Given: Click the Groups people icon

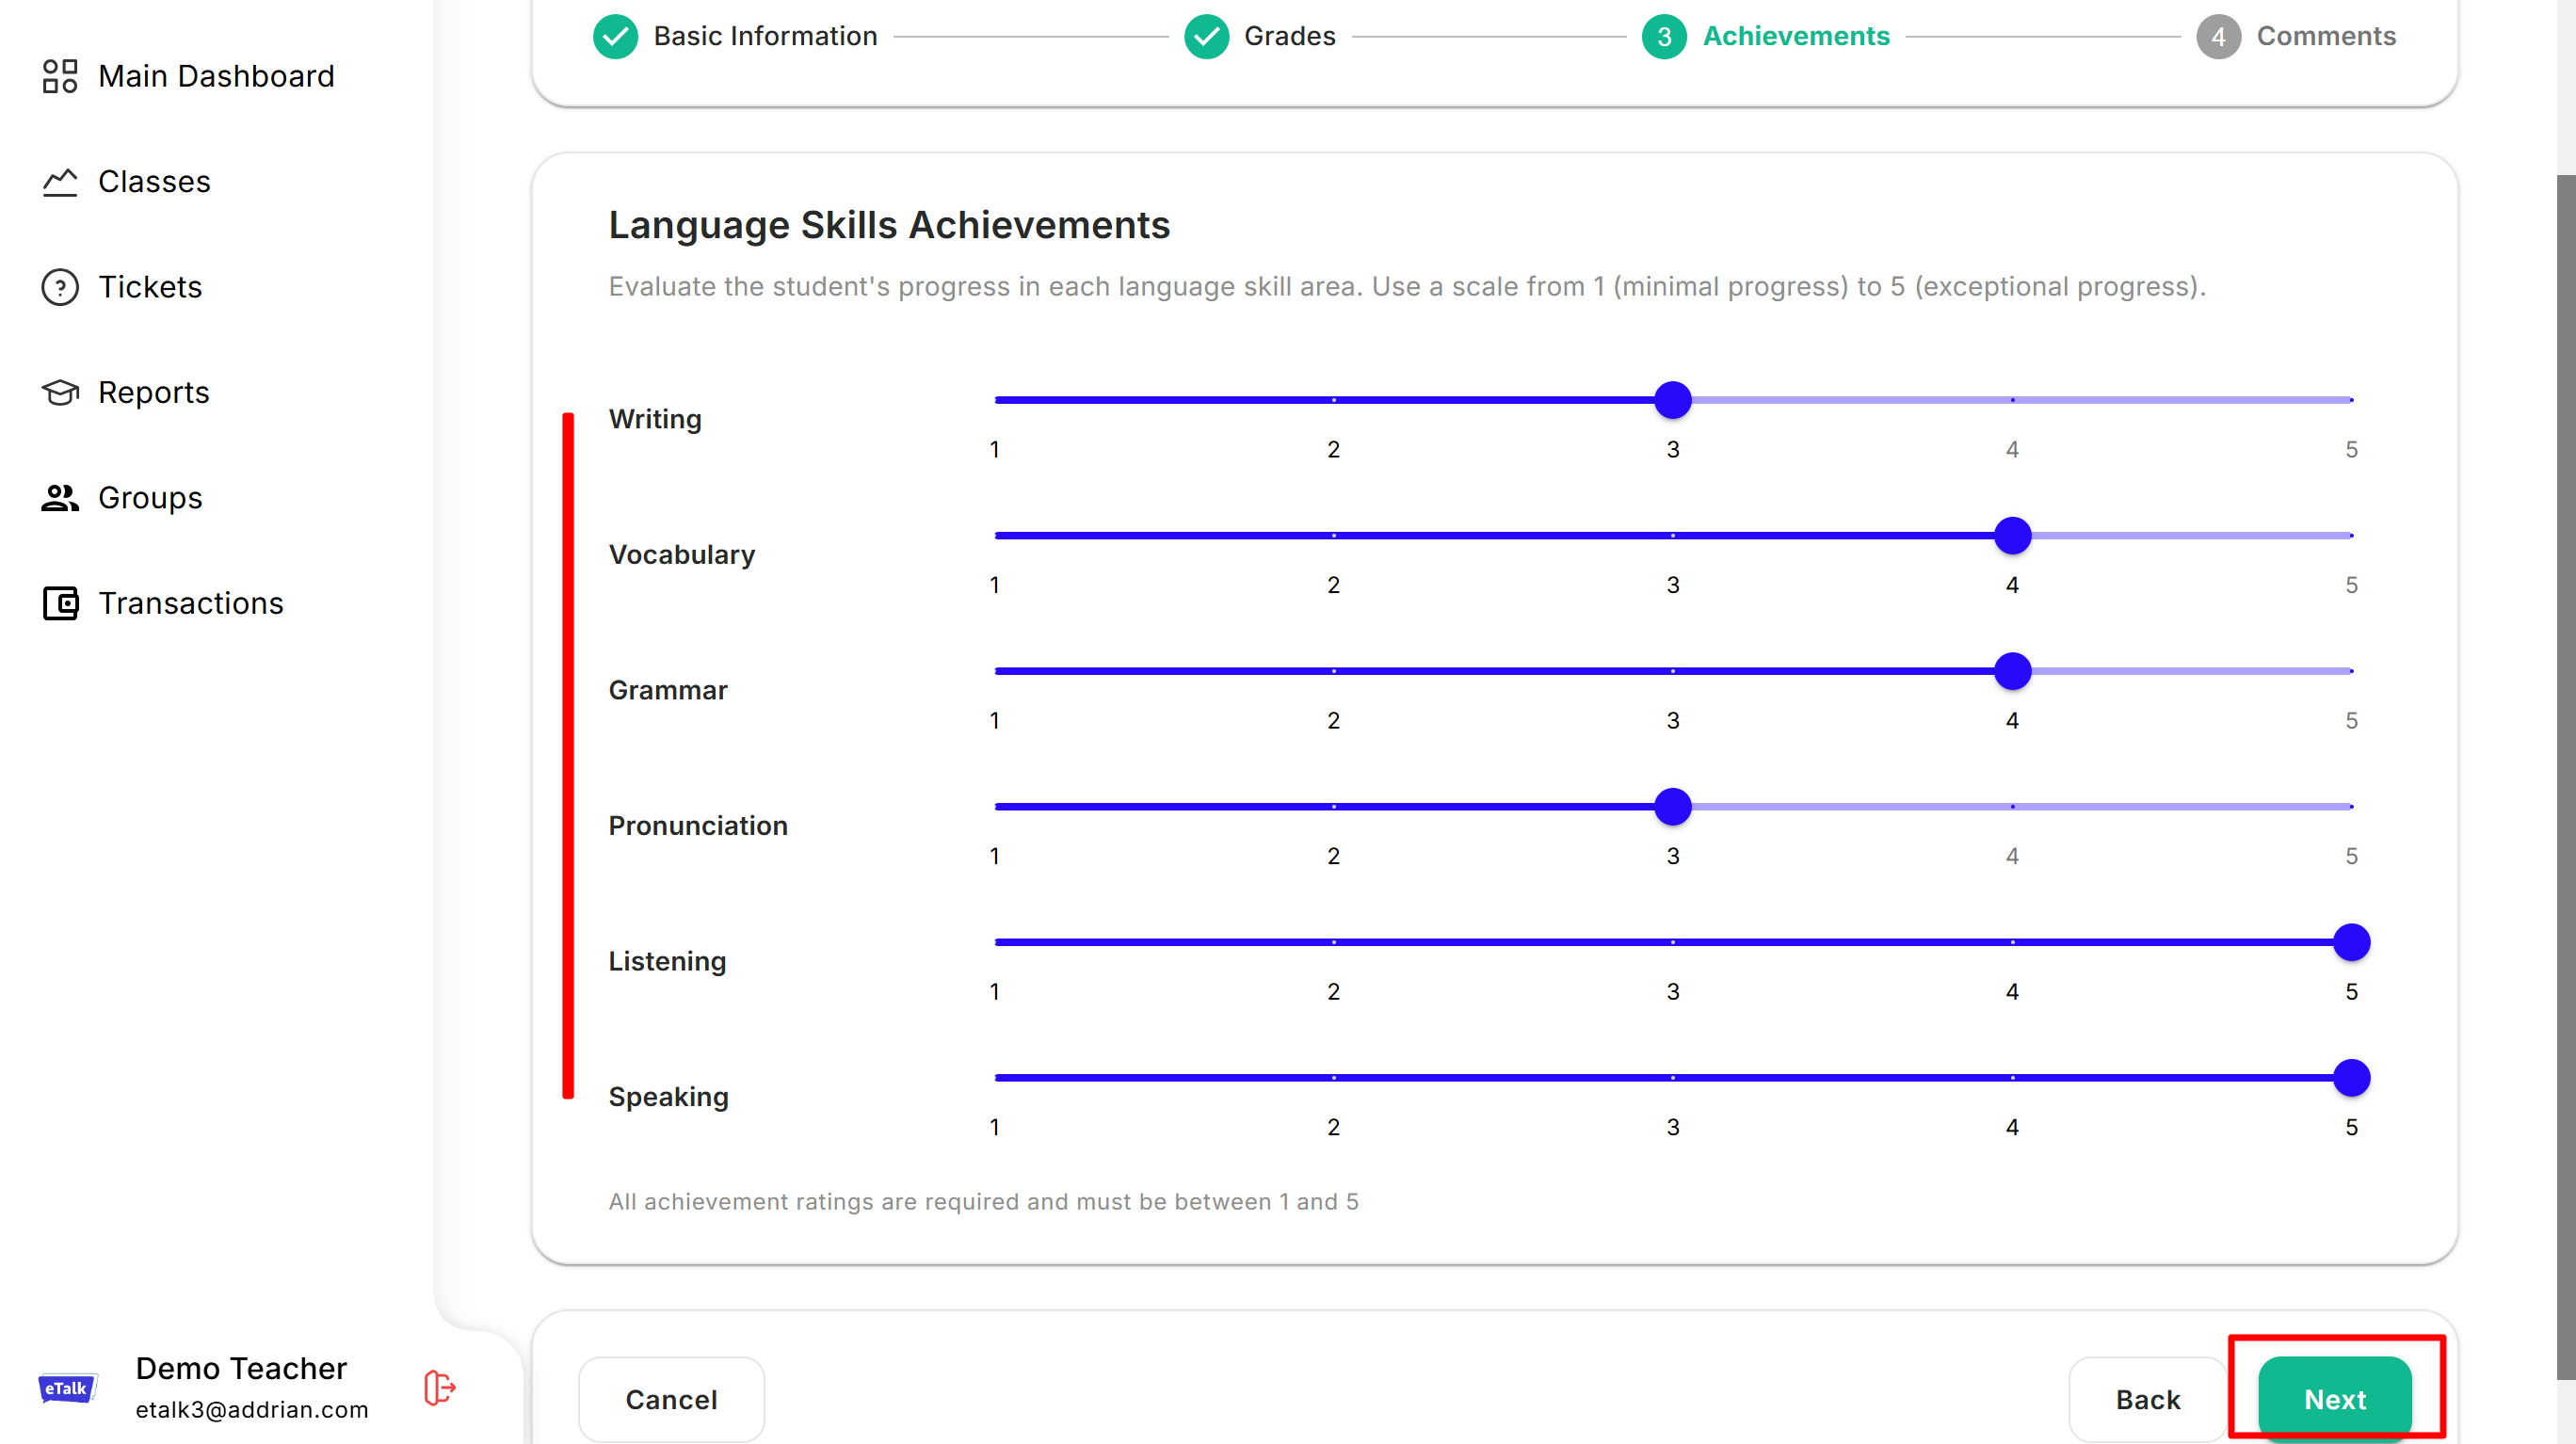Looking at the screenshot, I should pyautogui.click(x=60, y=498).
